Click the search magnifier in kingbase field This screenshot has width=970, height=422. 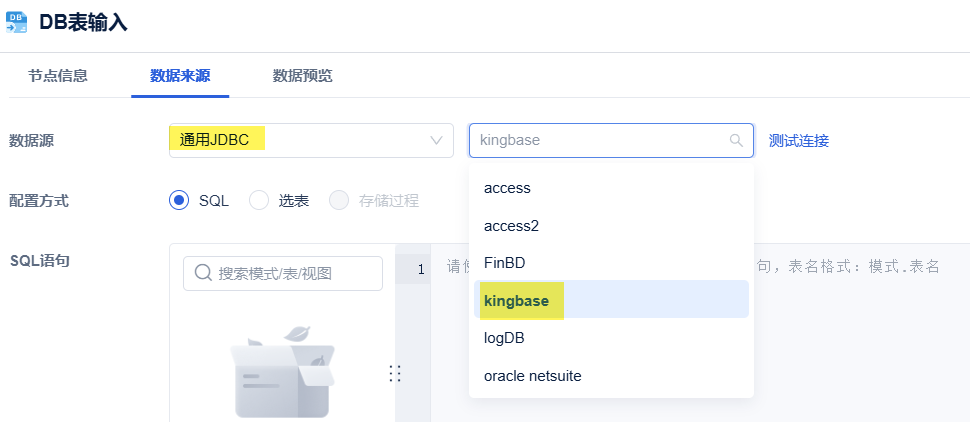point(736,141)
